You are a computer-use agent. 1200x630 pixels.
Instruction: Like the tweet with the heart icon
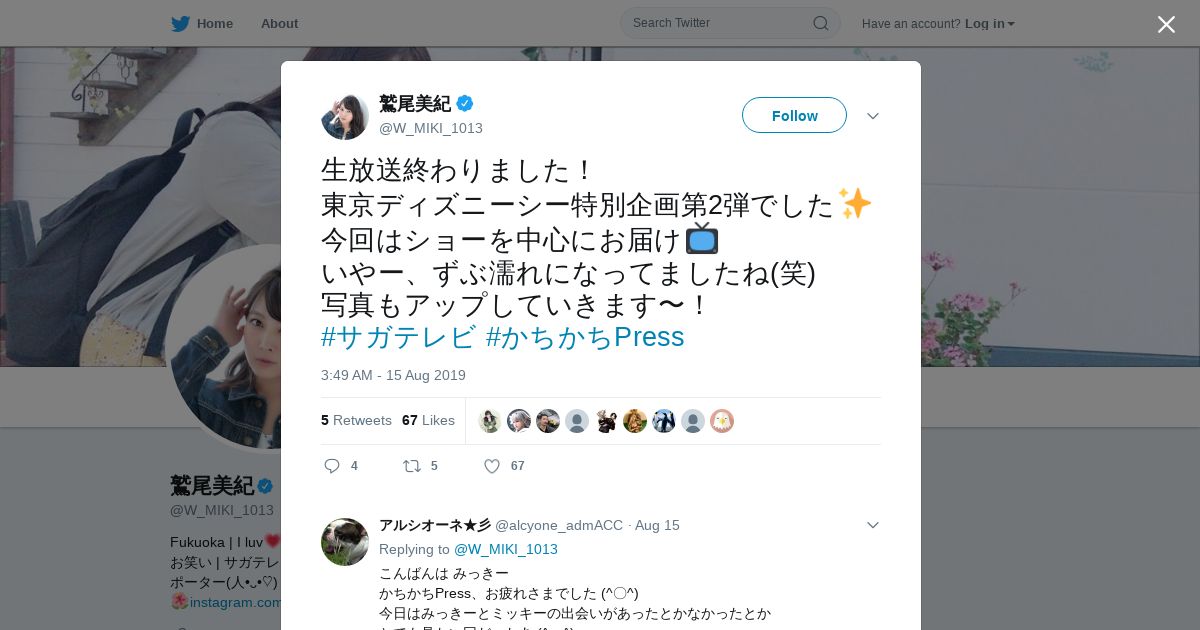[x=492, y=466]
